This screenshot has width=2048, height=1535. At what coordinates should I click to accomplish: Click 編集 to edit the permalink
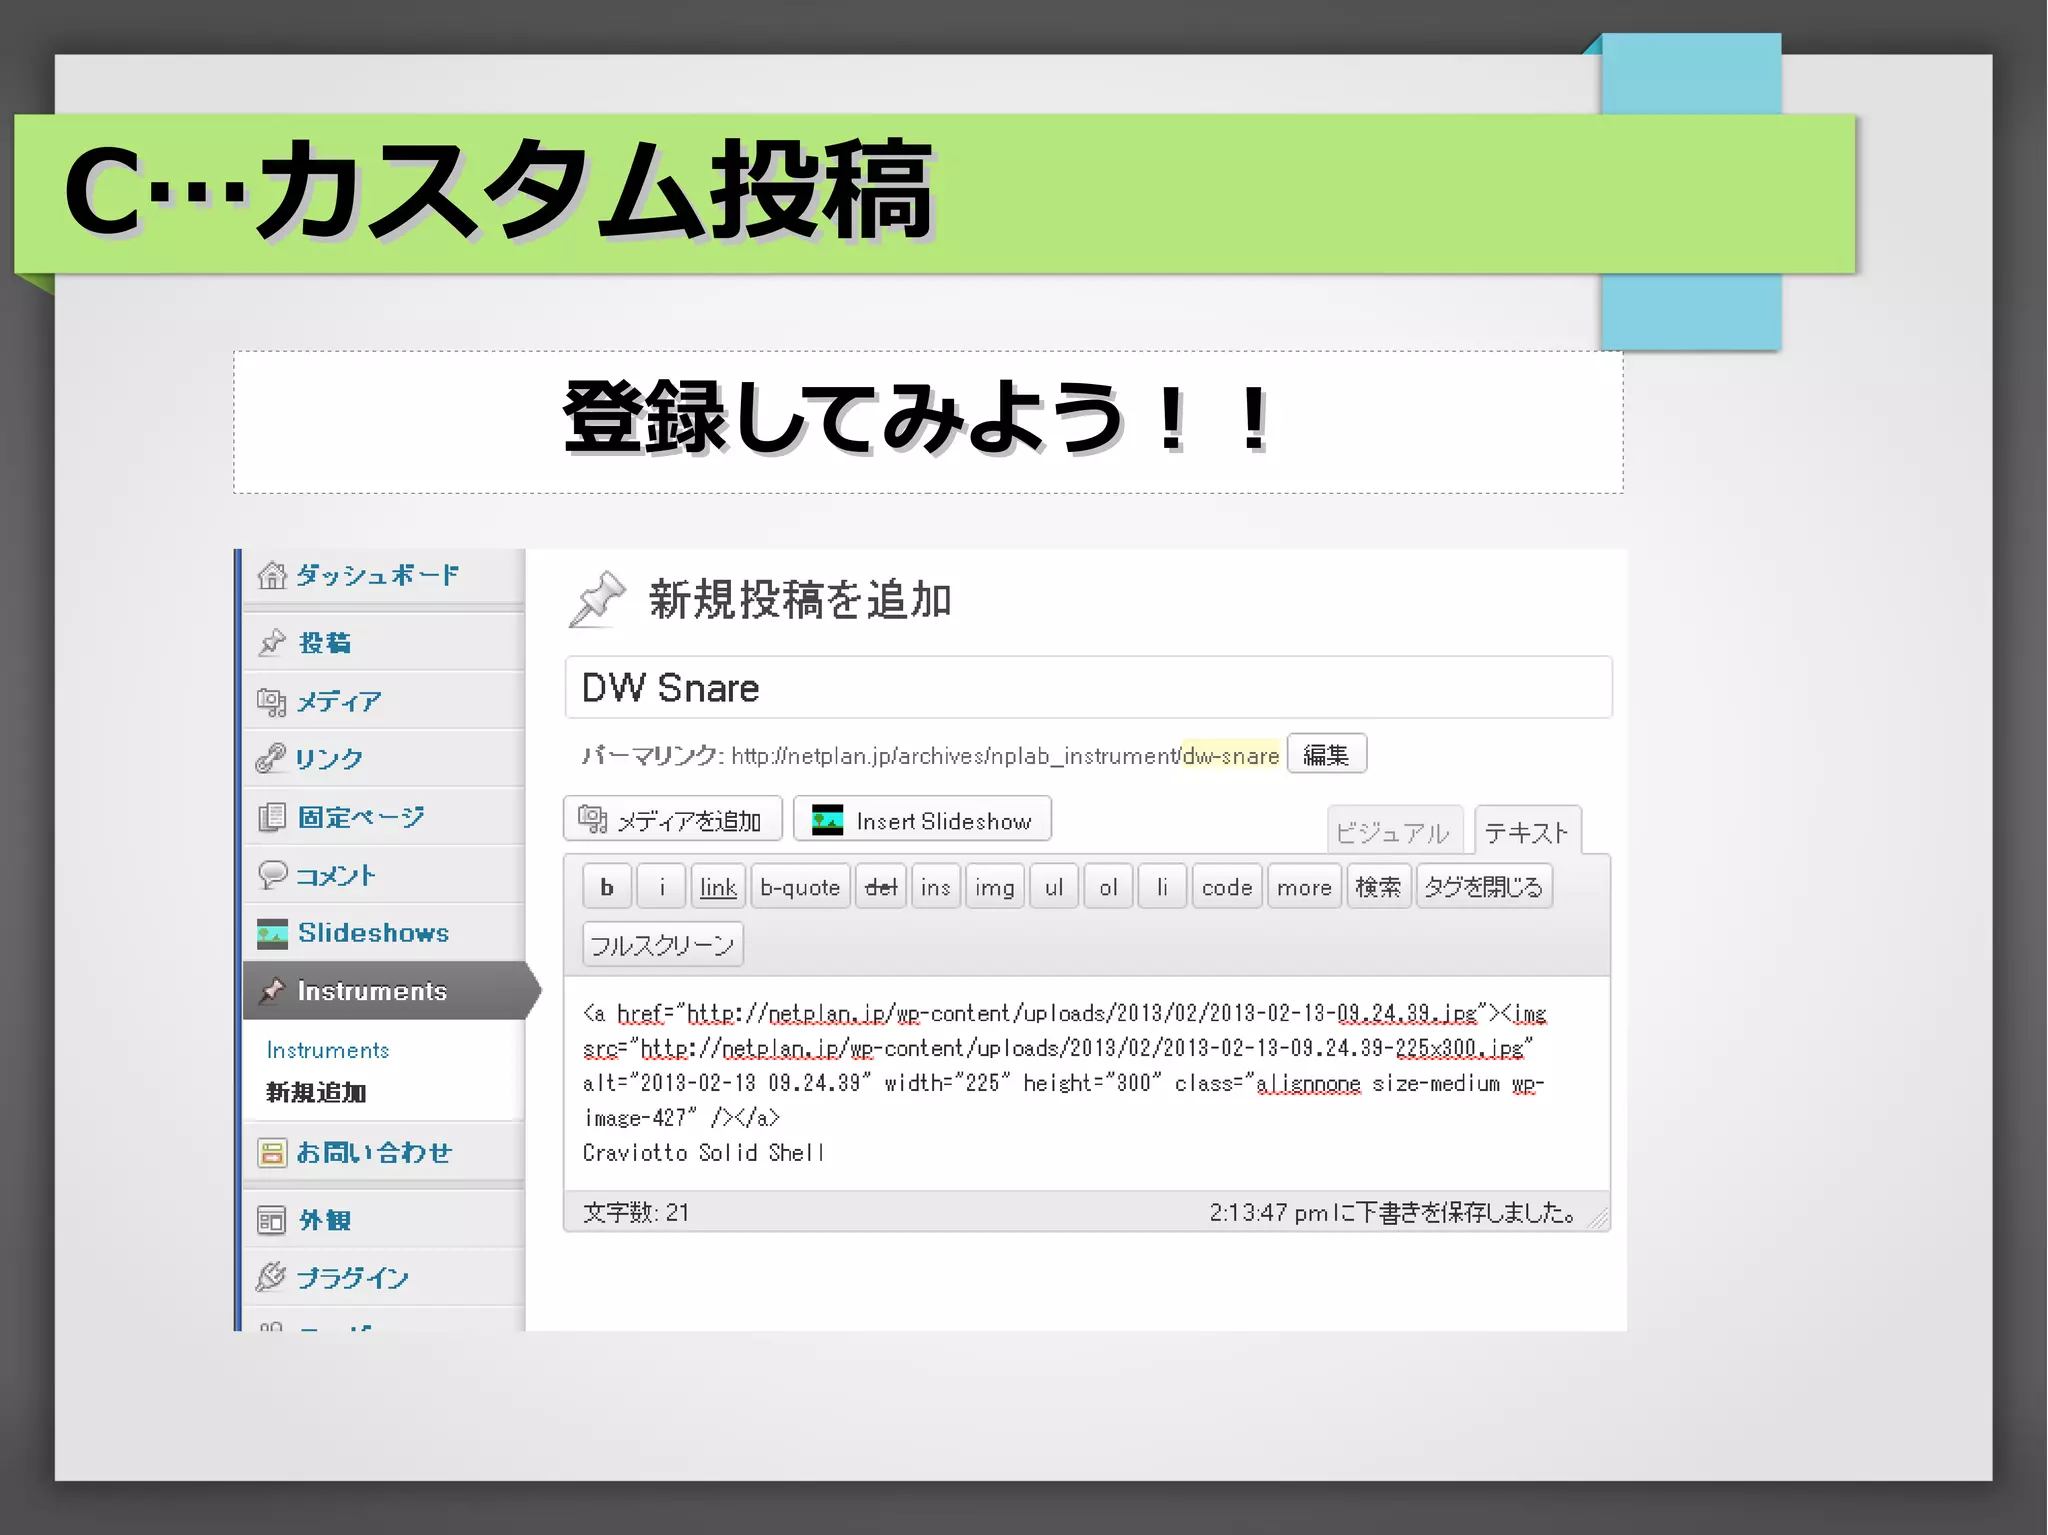click(1326, 755)
